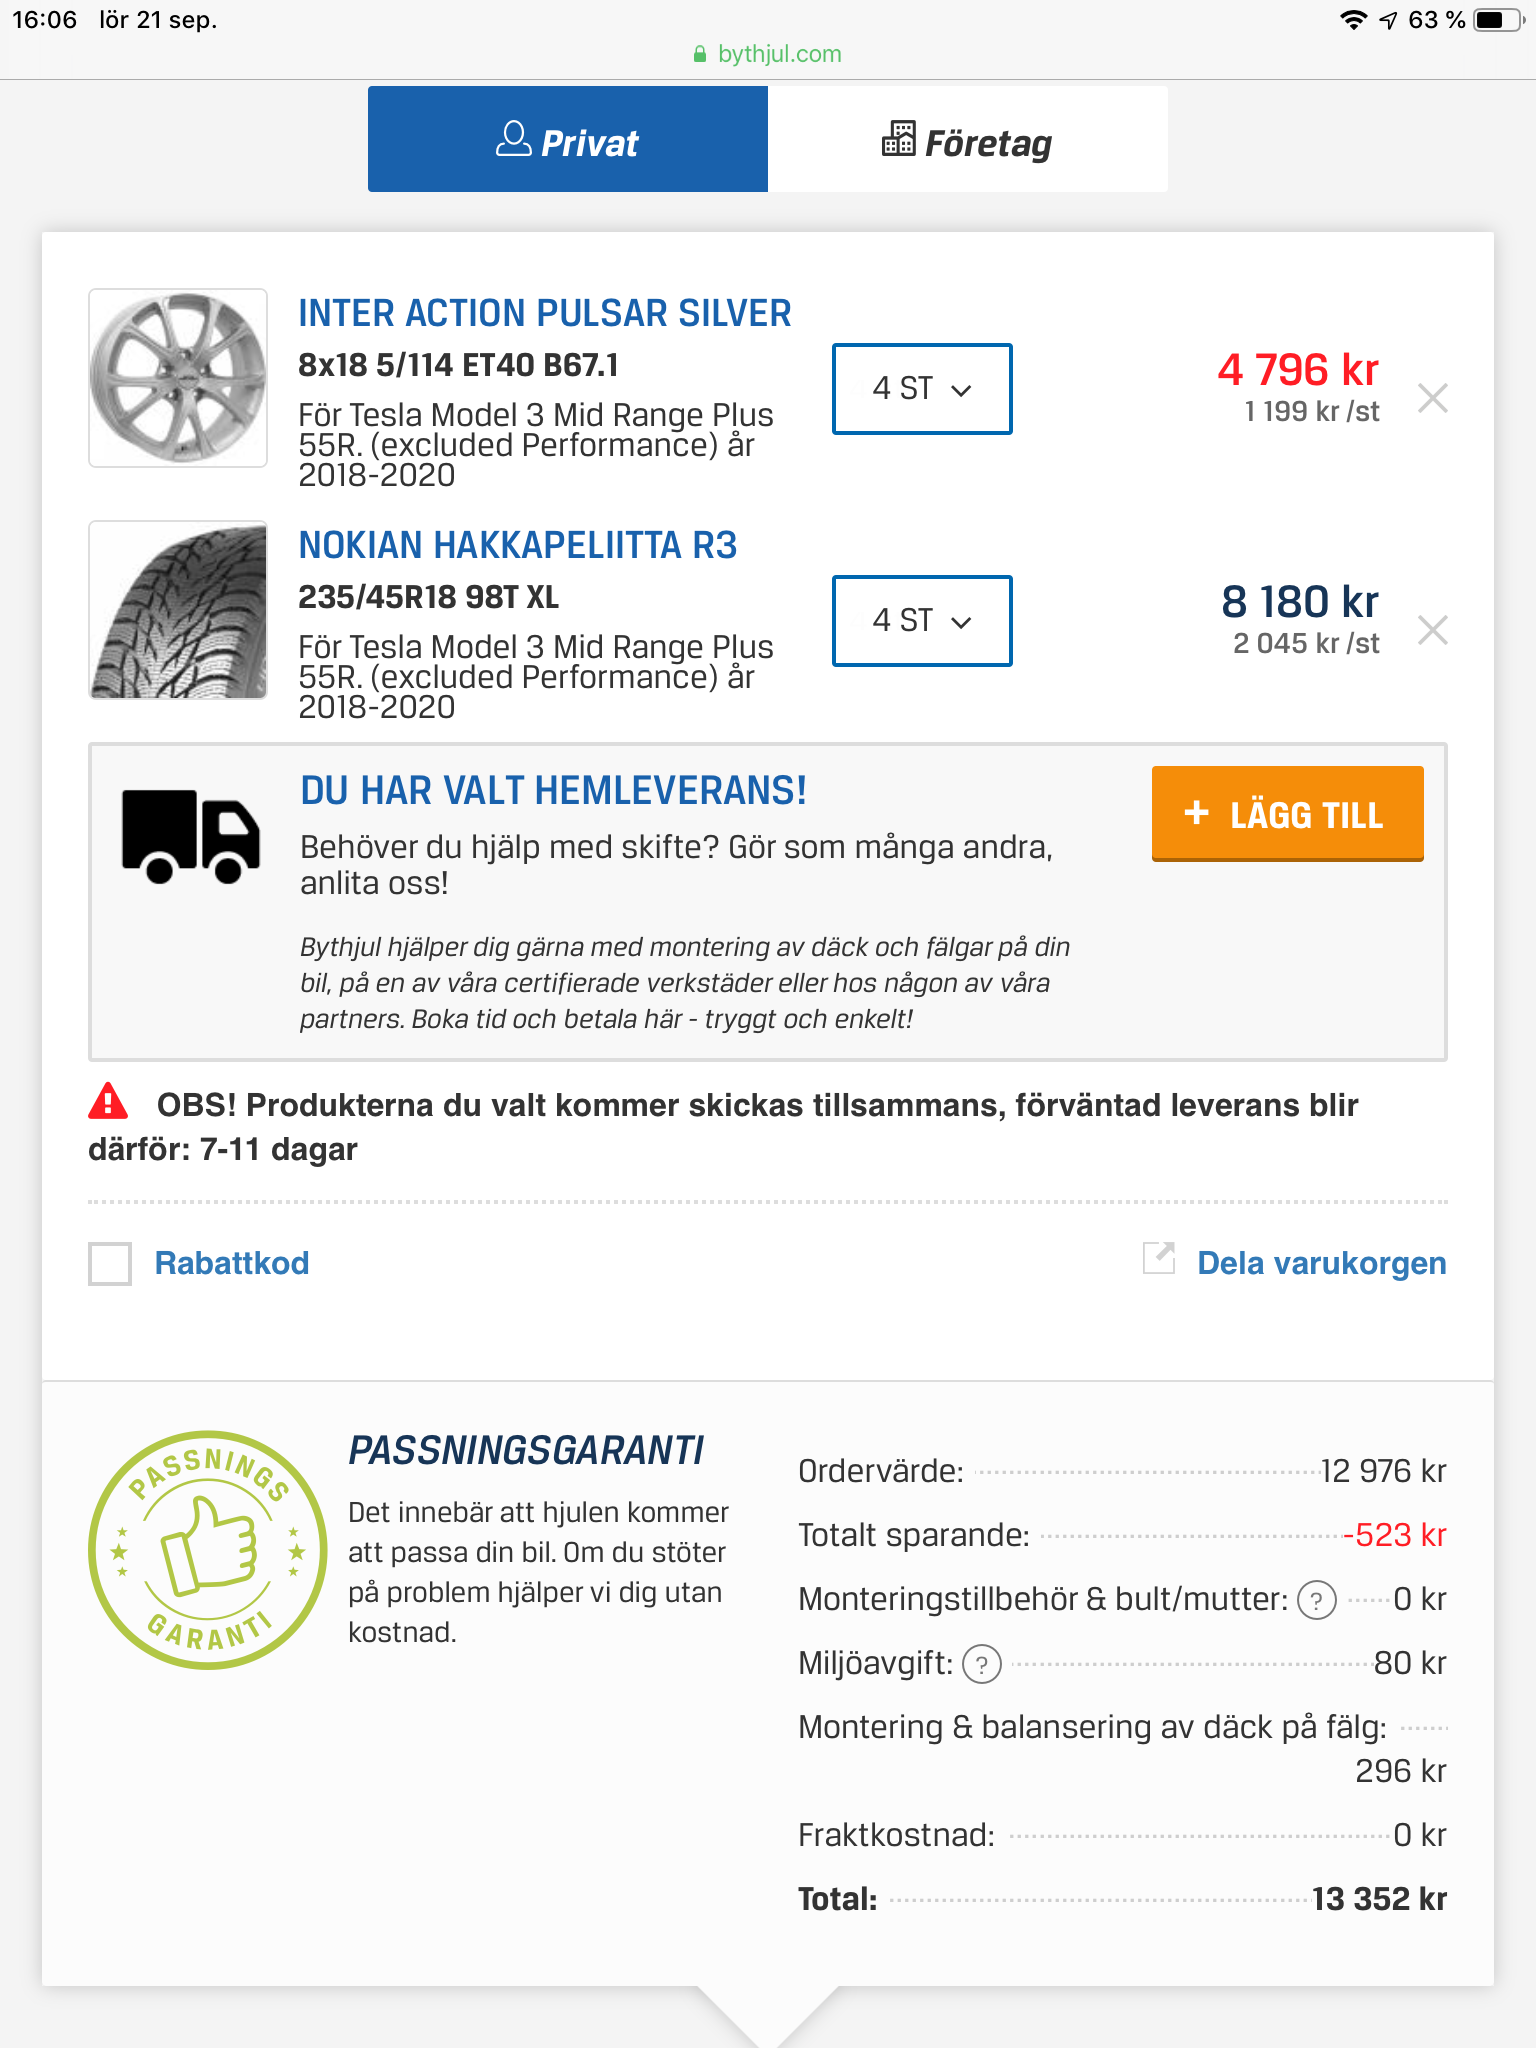Open the Inter Action Pulsar Silver product link
Screen dimensions: 1536x2048
click(x=544, y=313)
